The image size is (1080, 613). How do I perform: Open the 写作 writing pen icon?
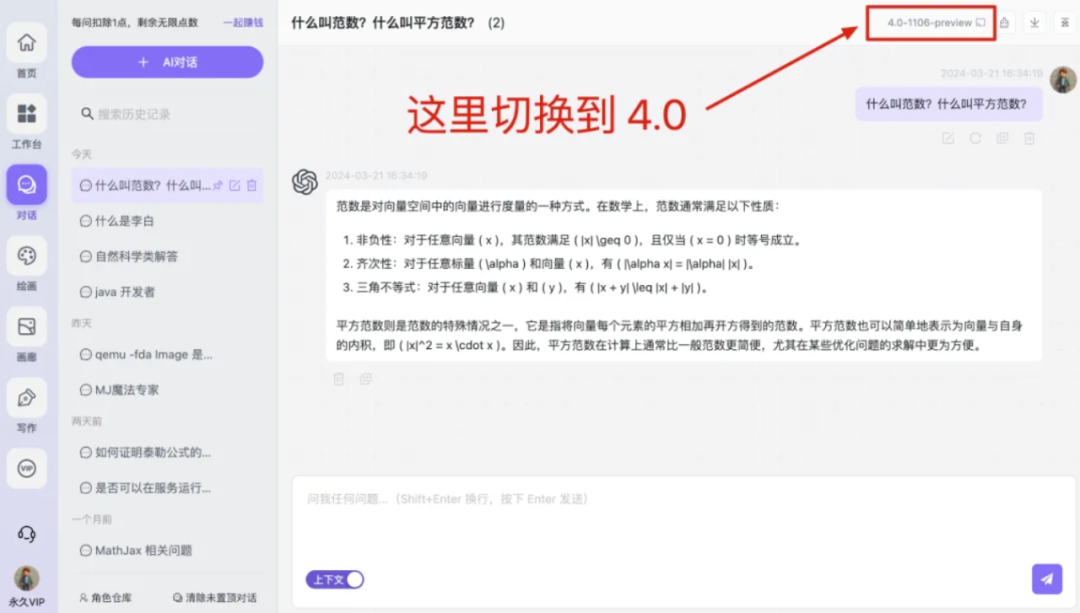[27, 397]
